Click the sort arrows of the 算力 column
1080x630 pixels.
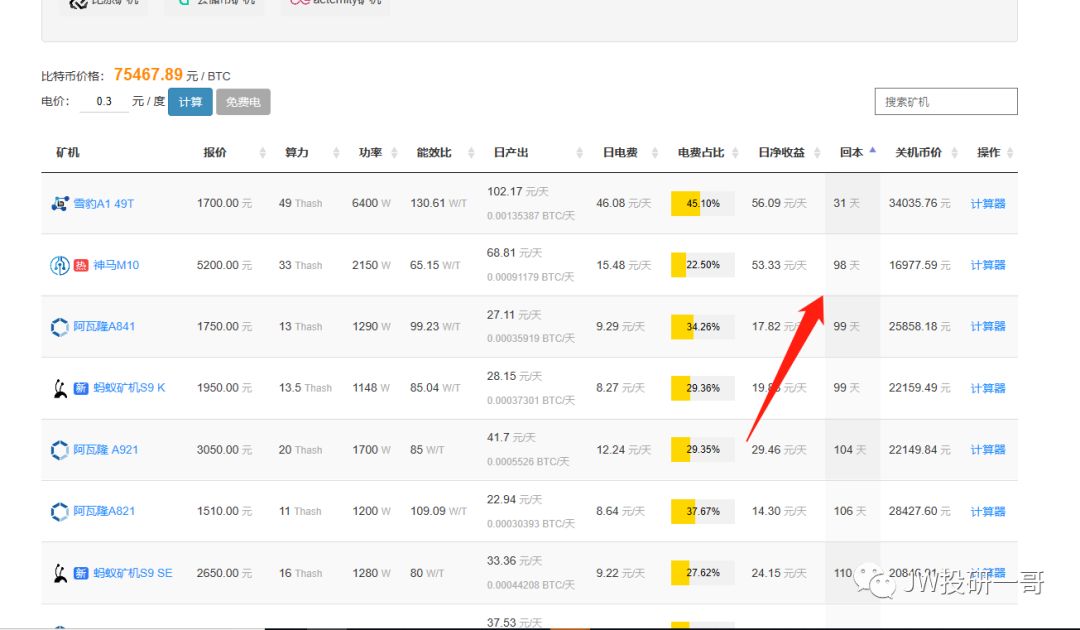point(336,153)
